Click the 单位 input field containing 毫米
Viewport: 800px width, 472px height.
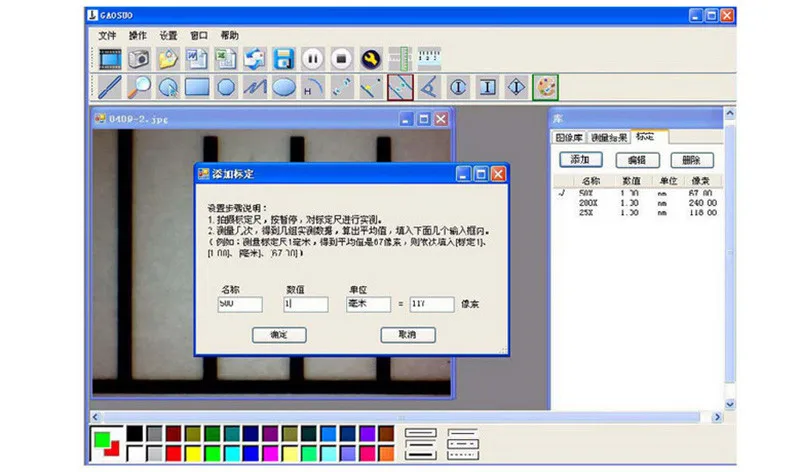click(x=368, y=304)
